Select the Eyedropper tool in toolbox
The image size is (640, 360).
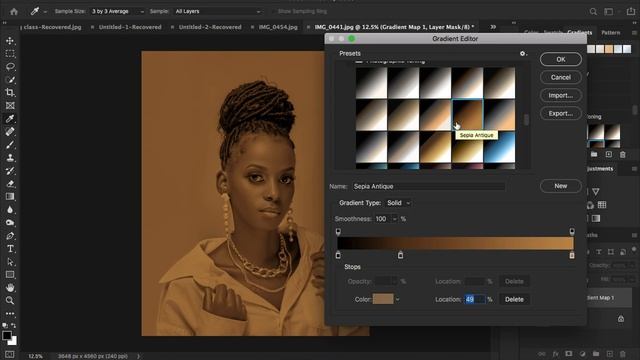click(10, 119)
